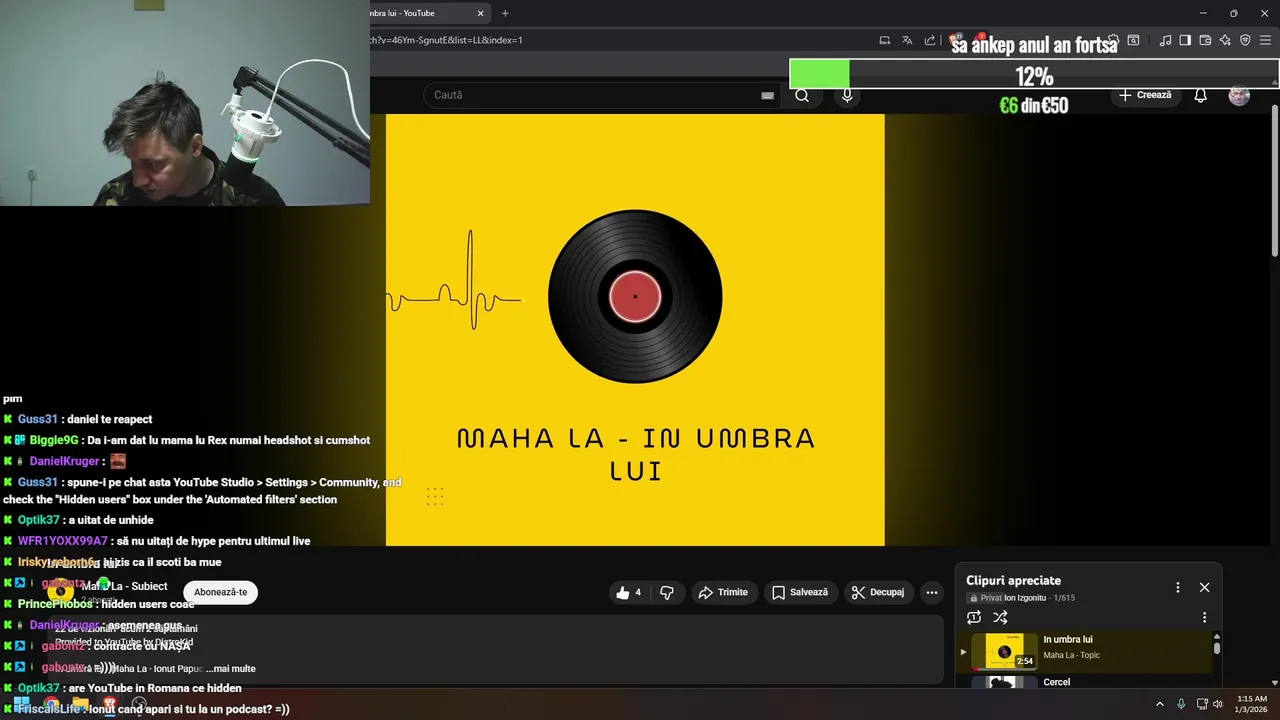This screenshot has width=1280, height=720.
Task: Click the browser share page icon
Action: 930,40
